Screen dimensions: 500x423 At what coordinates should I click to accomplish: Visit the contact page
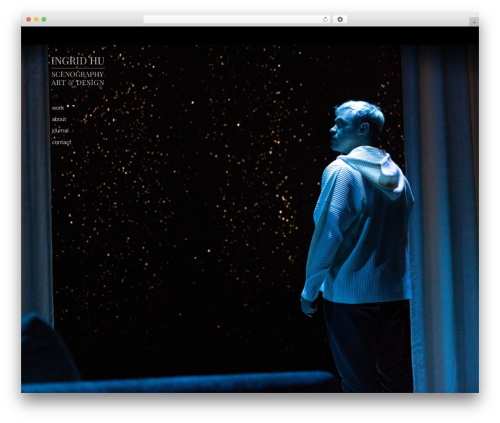click(x=61, y=142)
